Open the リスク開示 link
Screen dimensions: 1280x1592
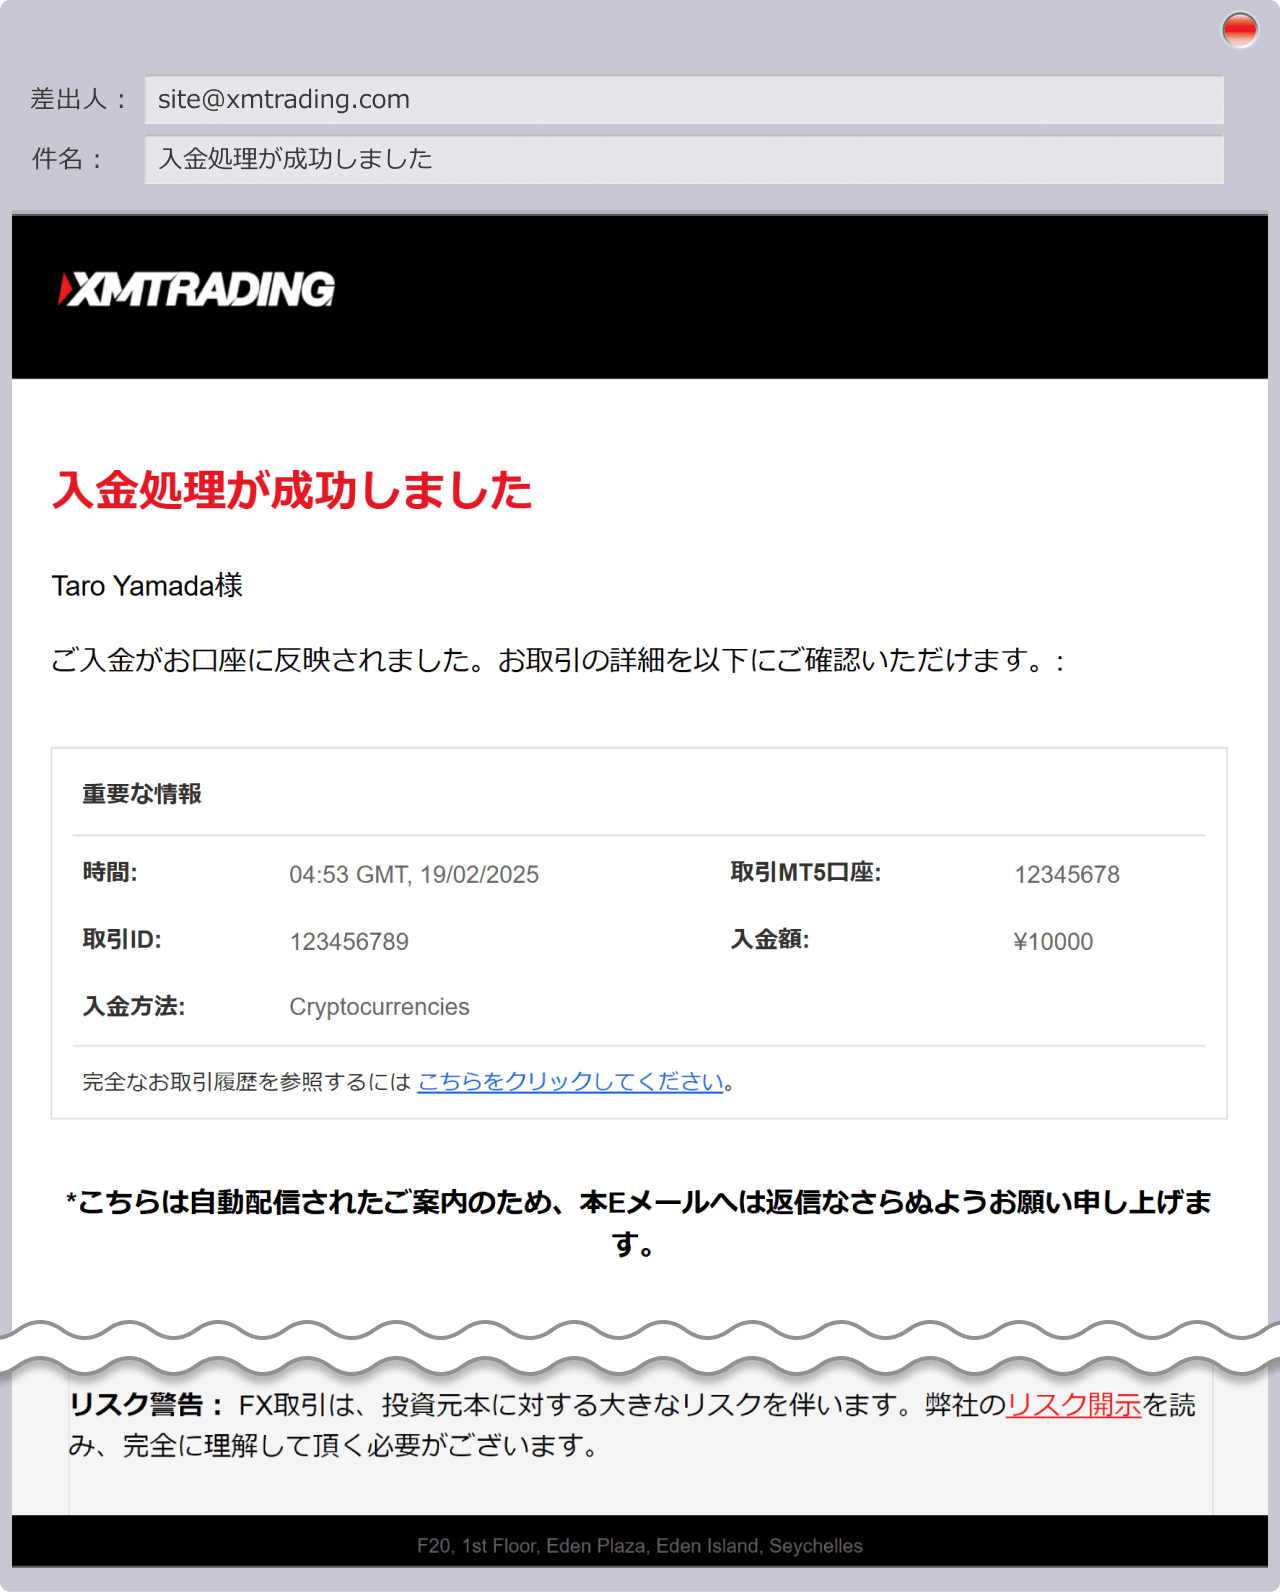click(1073, 1405)
